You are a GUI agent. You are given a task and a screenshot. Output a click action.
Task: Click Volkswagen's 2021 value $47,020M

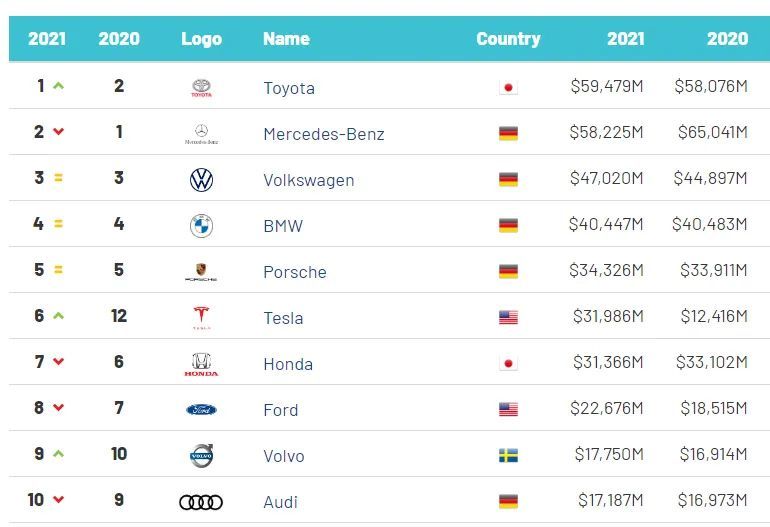coord(606,180)
